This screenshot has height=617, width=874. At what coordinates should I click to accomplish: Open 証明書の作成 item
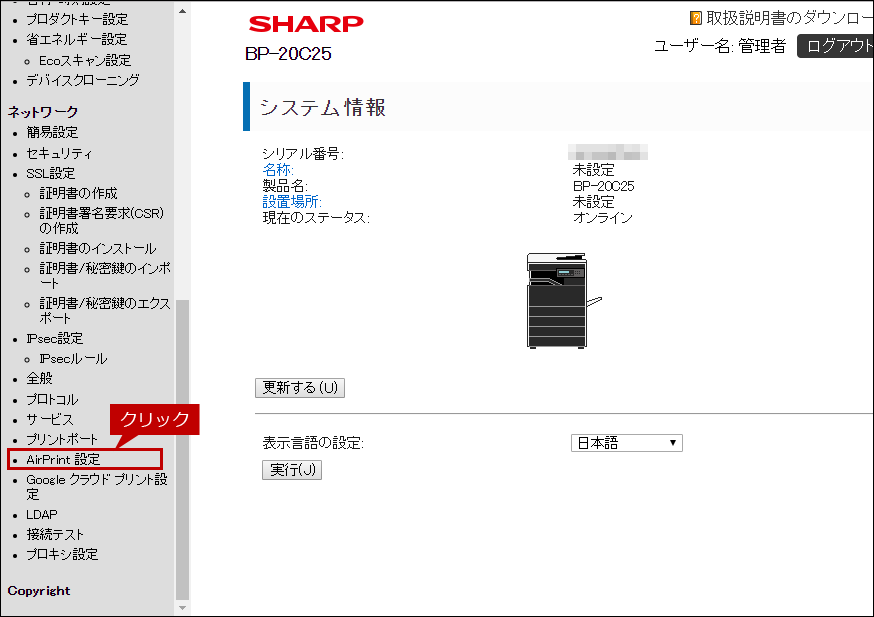pos(78,193)
